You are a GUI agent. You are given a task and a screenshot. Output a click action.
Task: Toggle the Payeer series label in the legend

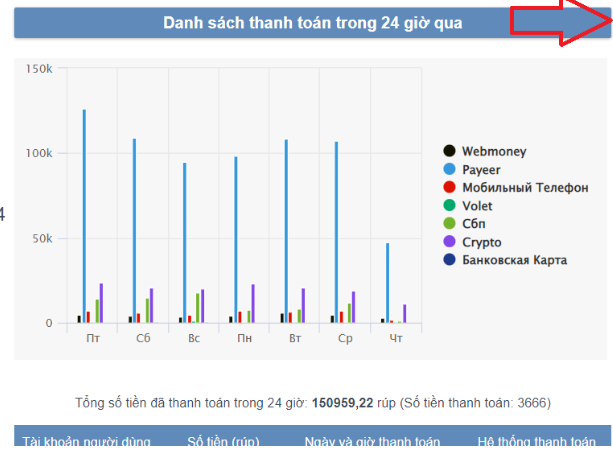click(x=482, y=169)
